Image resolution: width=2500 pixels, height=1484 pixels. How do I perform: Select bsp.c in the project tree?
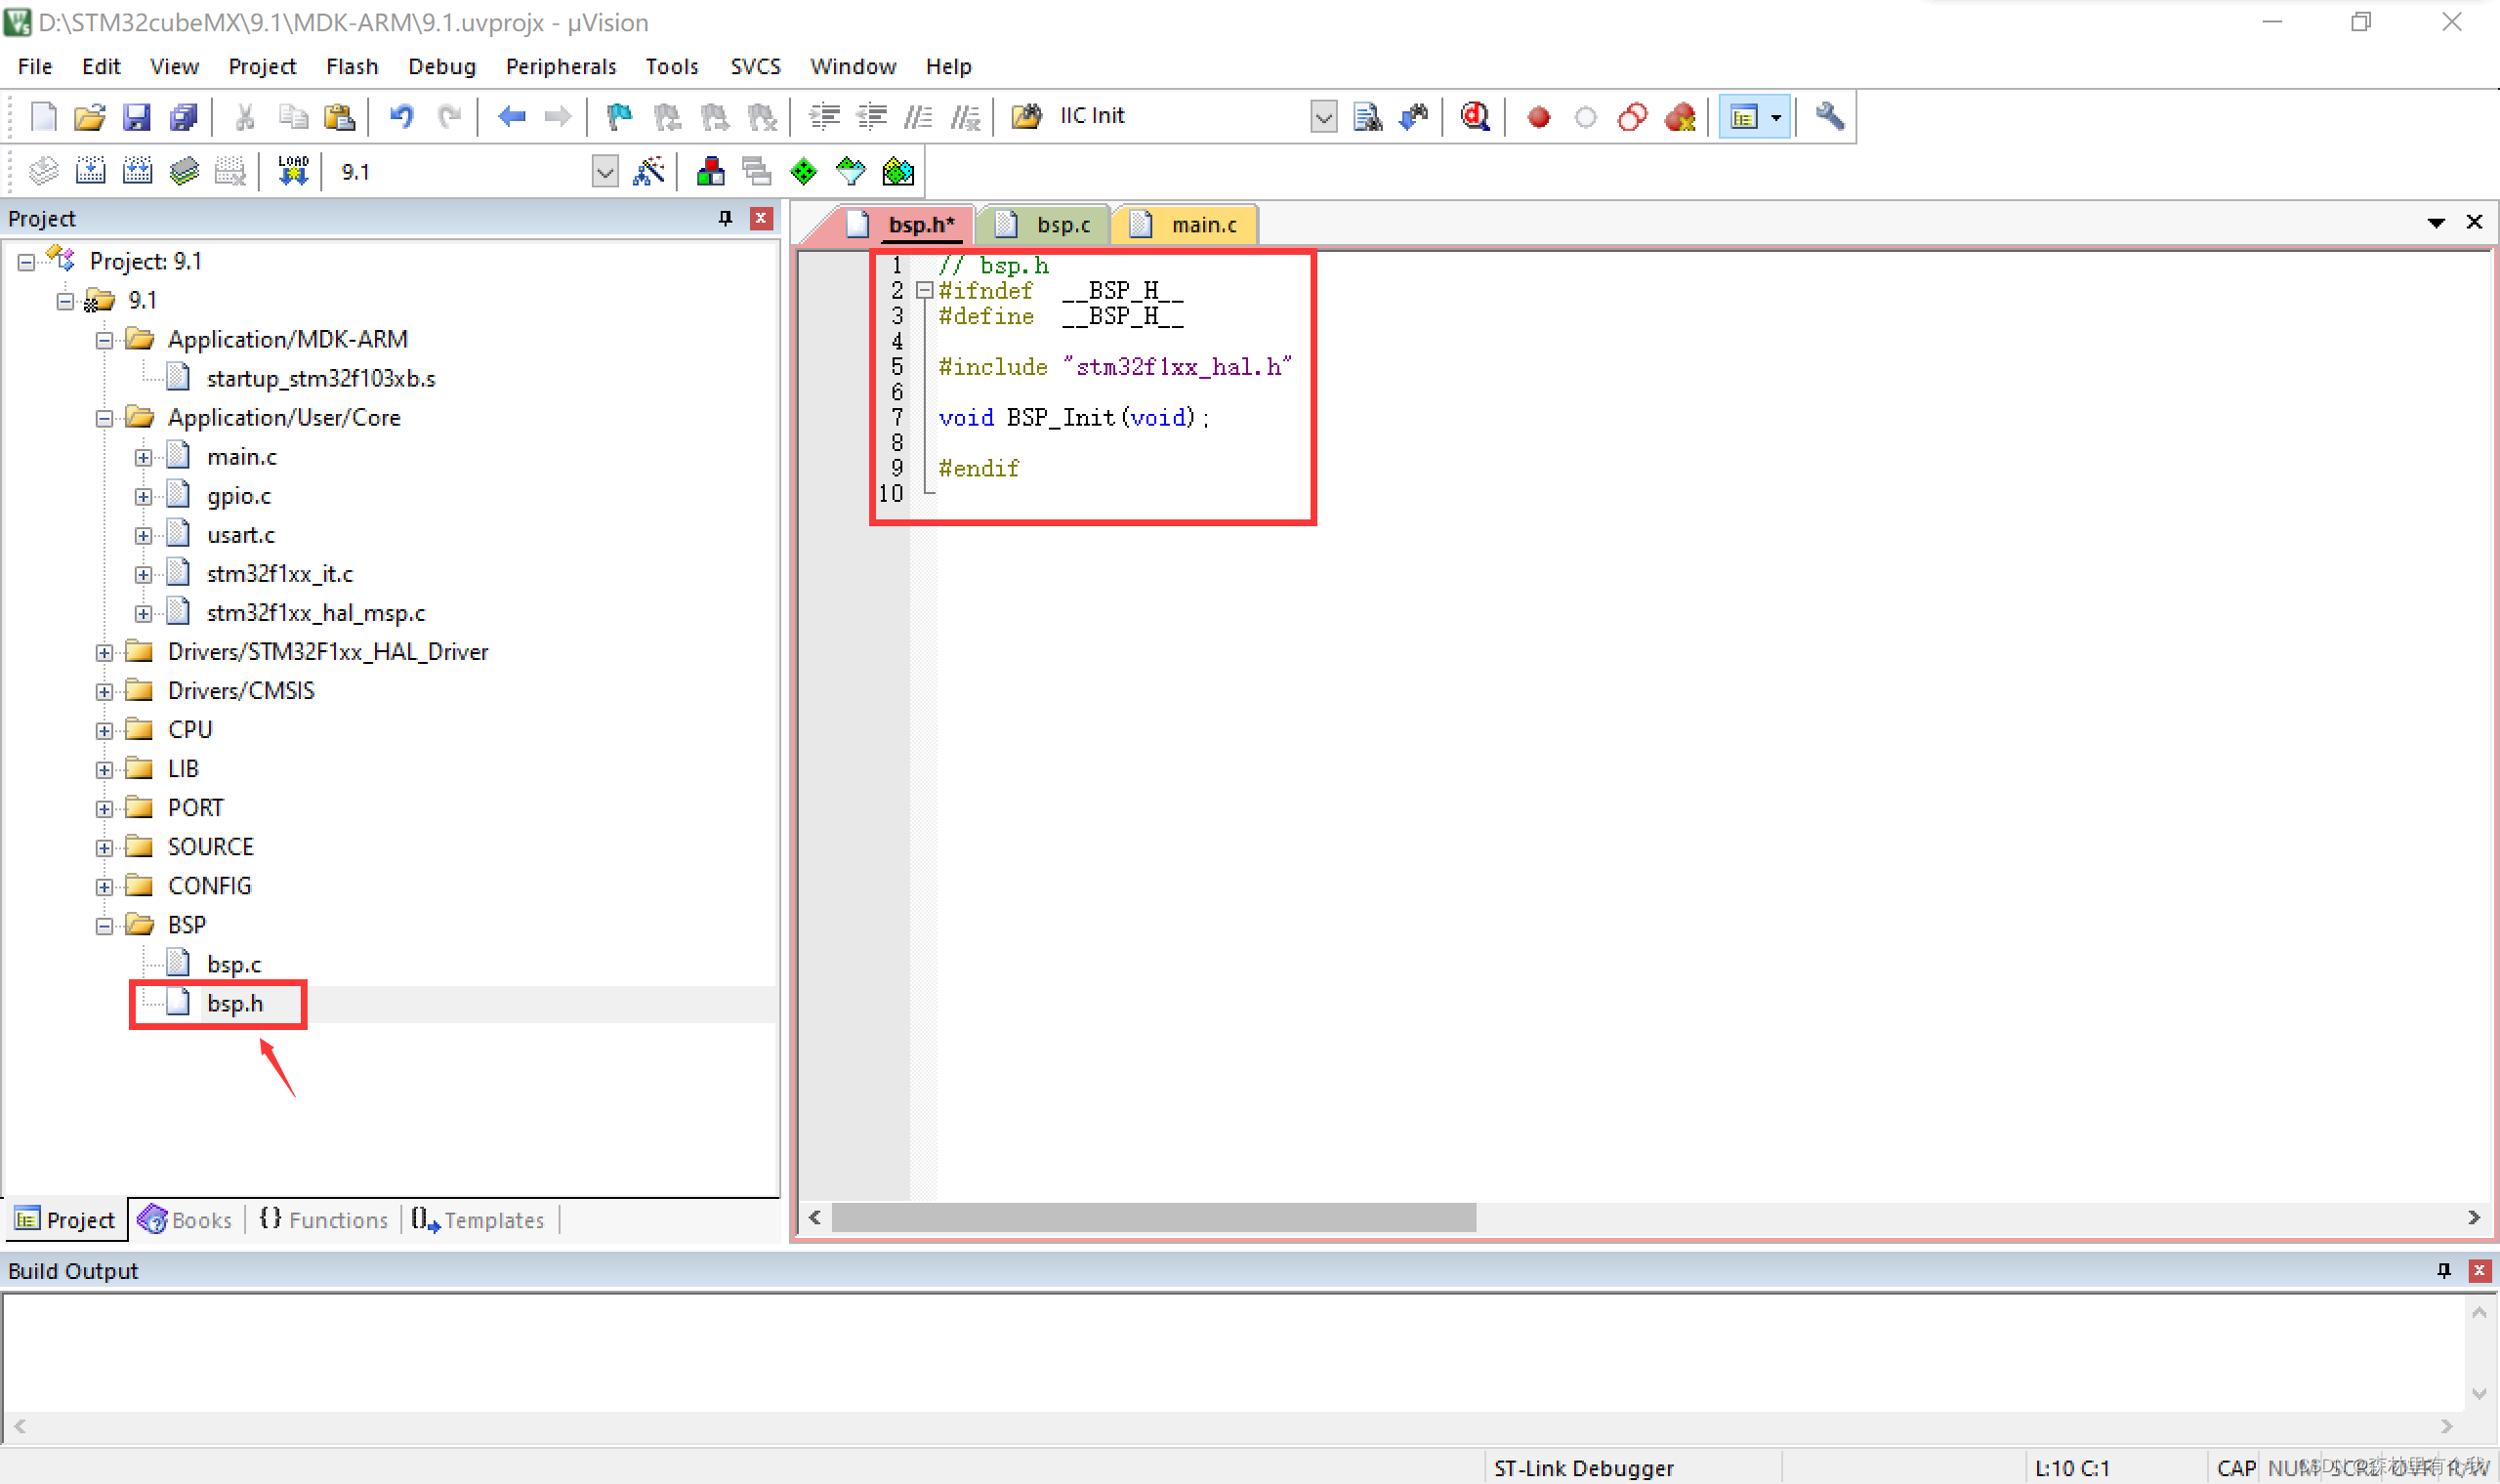pyautogui.click(x=233, y=964)
